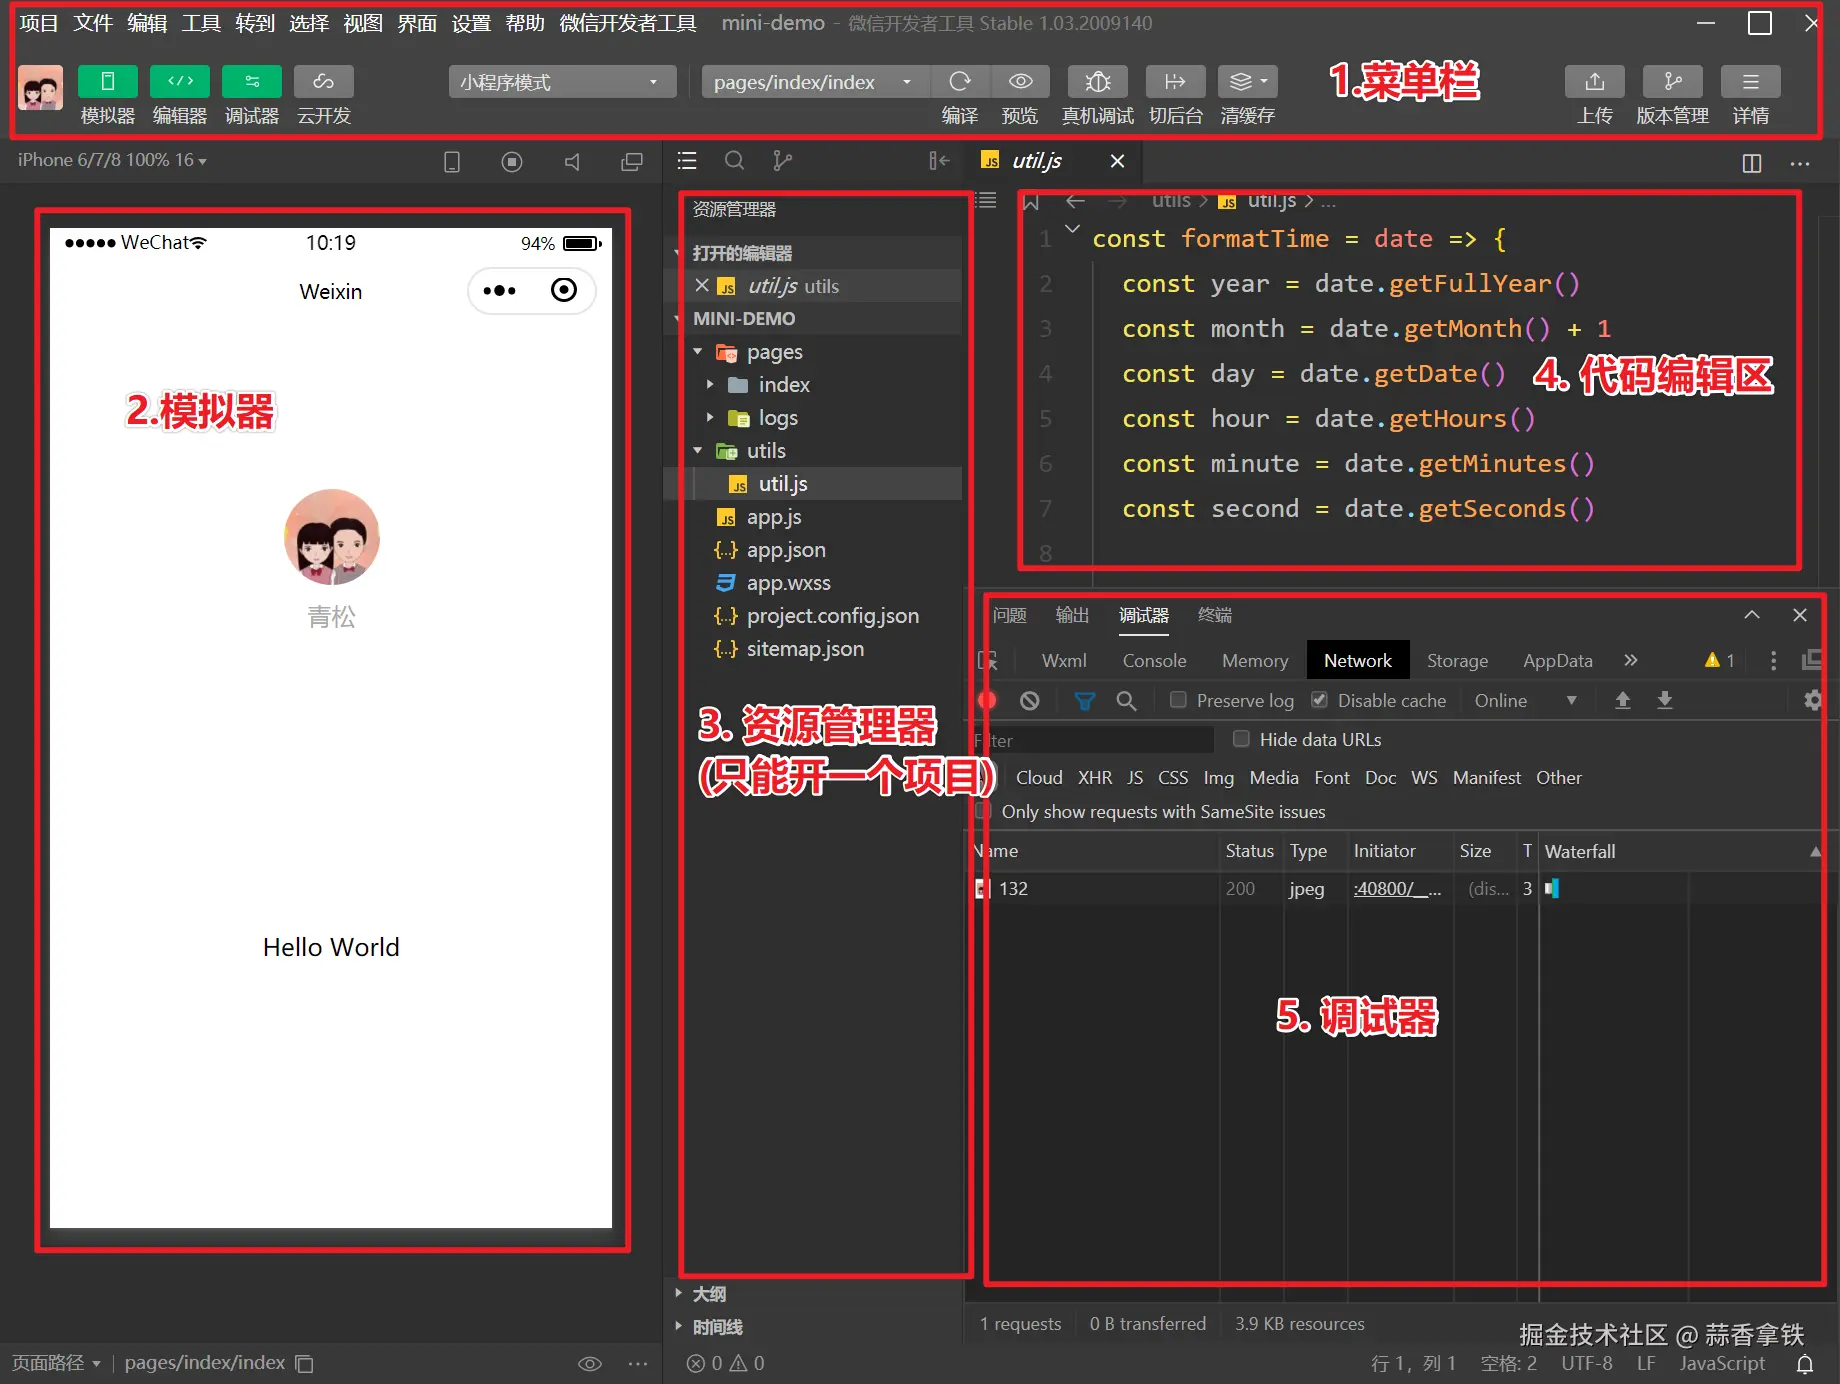The height and width of the screenshot is (1384, 1840).
Task: Open the 编辑 menu
Action: pos(147,23)
